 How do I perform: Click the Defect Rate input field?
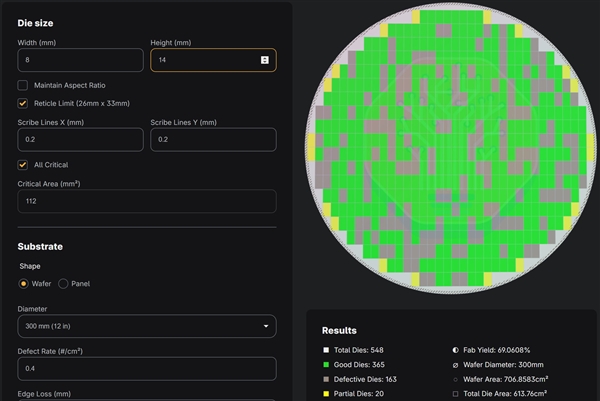point(147,368)
